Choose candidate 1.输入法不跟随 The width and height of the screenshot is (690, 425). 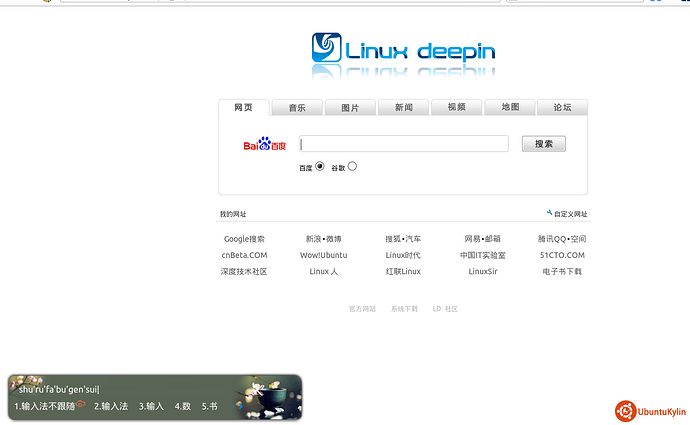coord(44,406)
